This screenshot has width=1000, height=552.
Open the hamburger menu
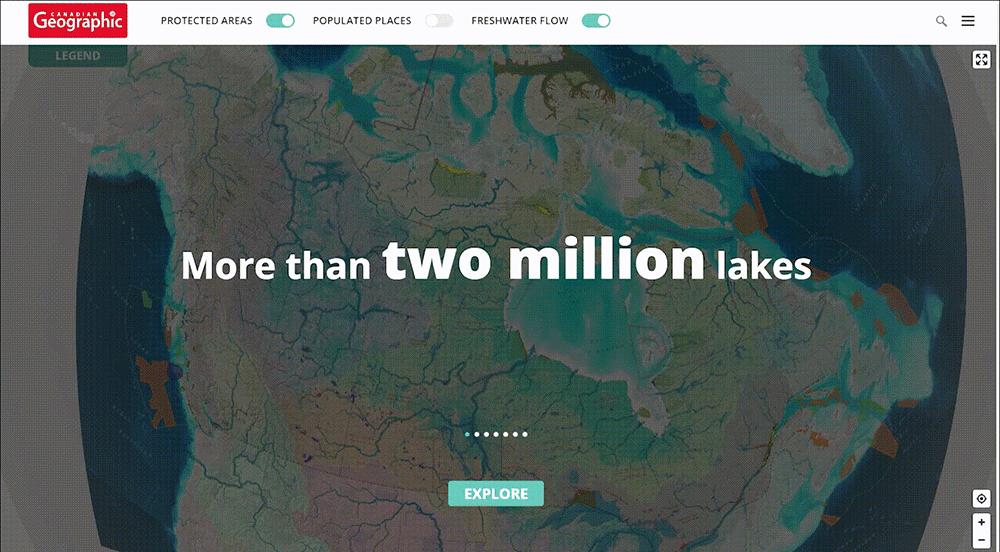[967, 21]
